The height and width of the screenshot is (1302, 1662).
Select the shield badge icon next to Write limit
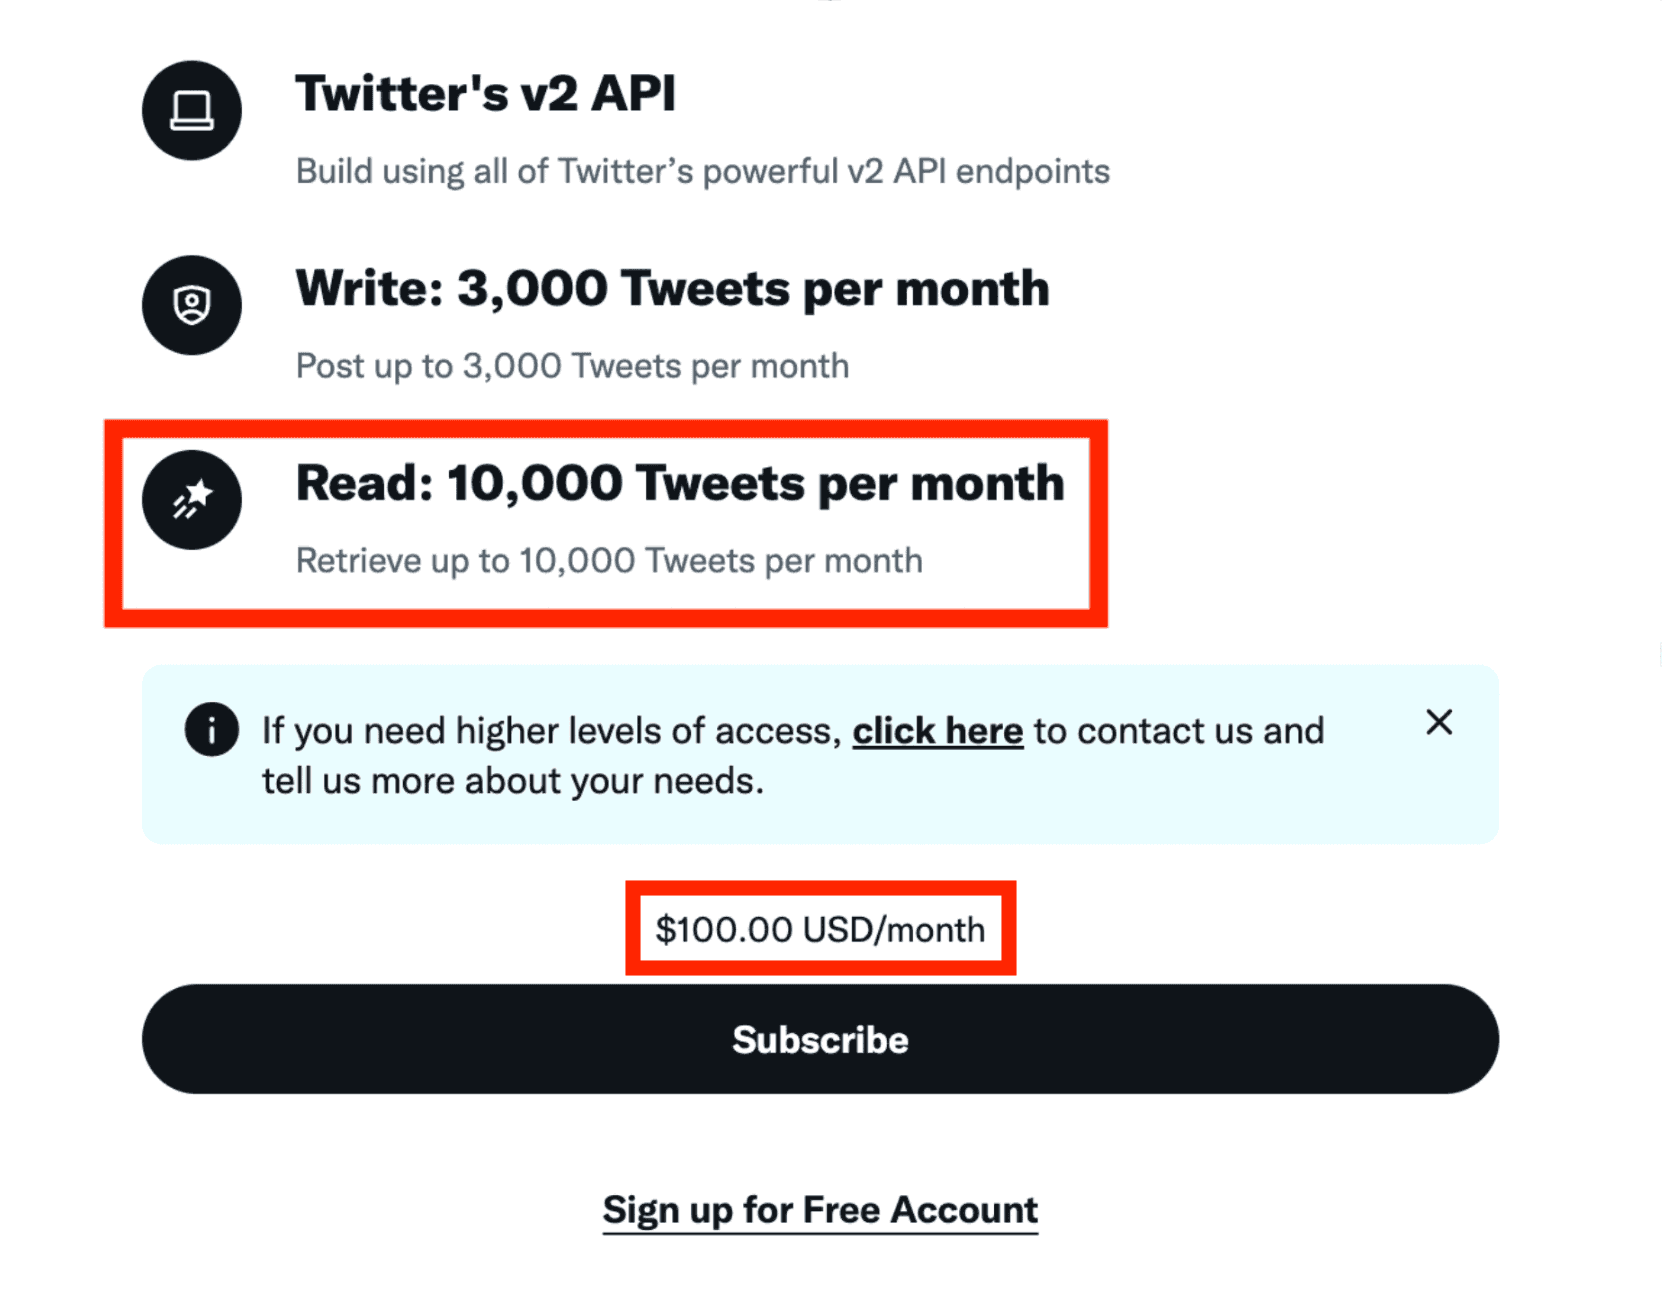(191, 305)
